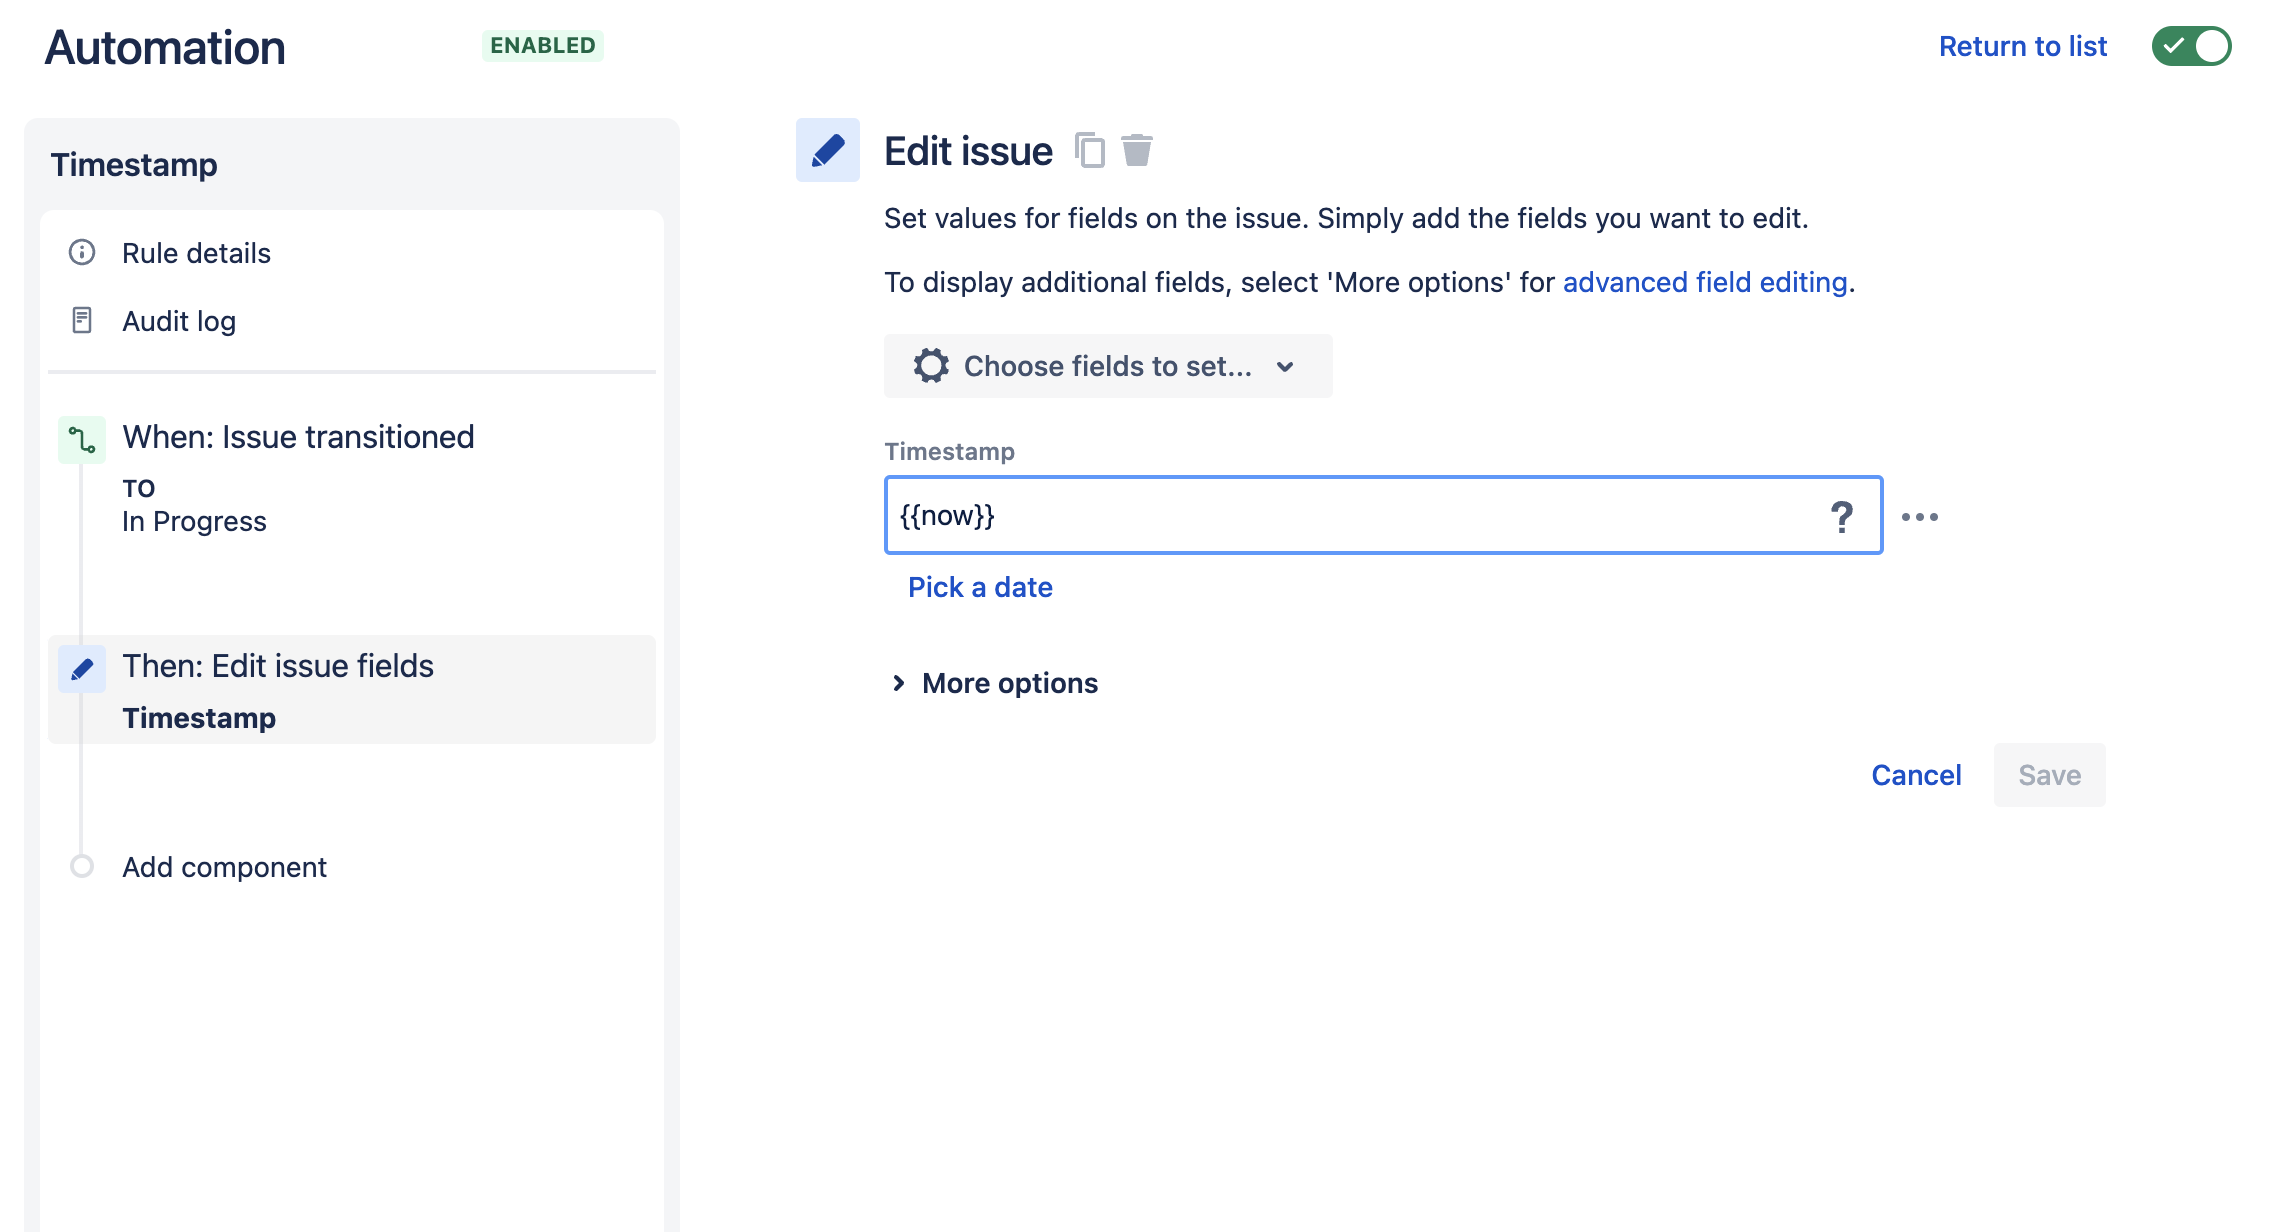The image size is (2272, 1232).
Task: Click the Audit log document icon
Action: [x=82, y=320]
